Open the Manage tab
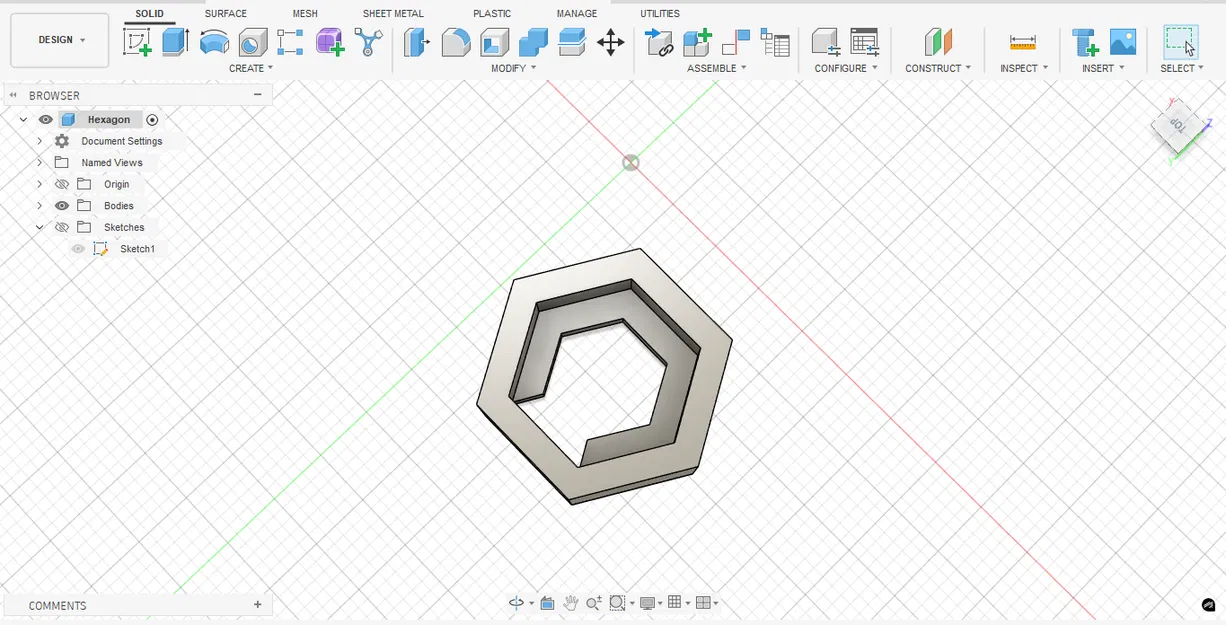This screenshot has height=625, width=1226. click(x=577, y=13)
